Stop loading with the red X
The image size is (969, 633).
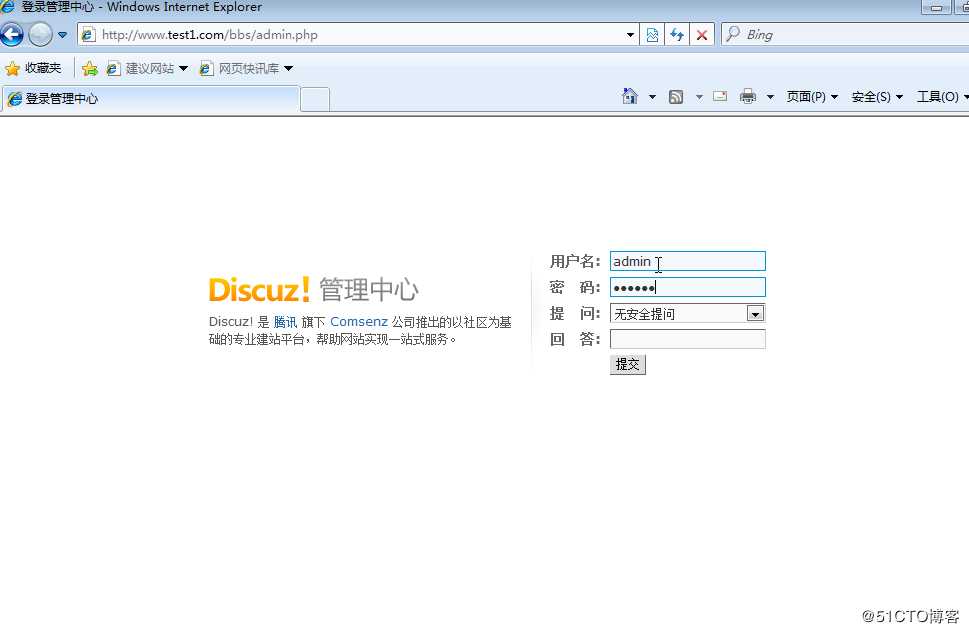pyautogui.click(x=702, y=35)
